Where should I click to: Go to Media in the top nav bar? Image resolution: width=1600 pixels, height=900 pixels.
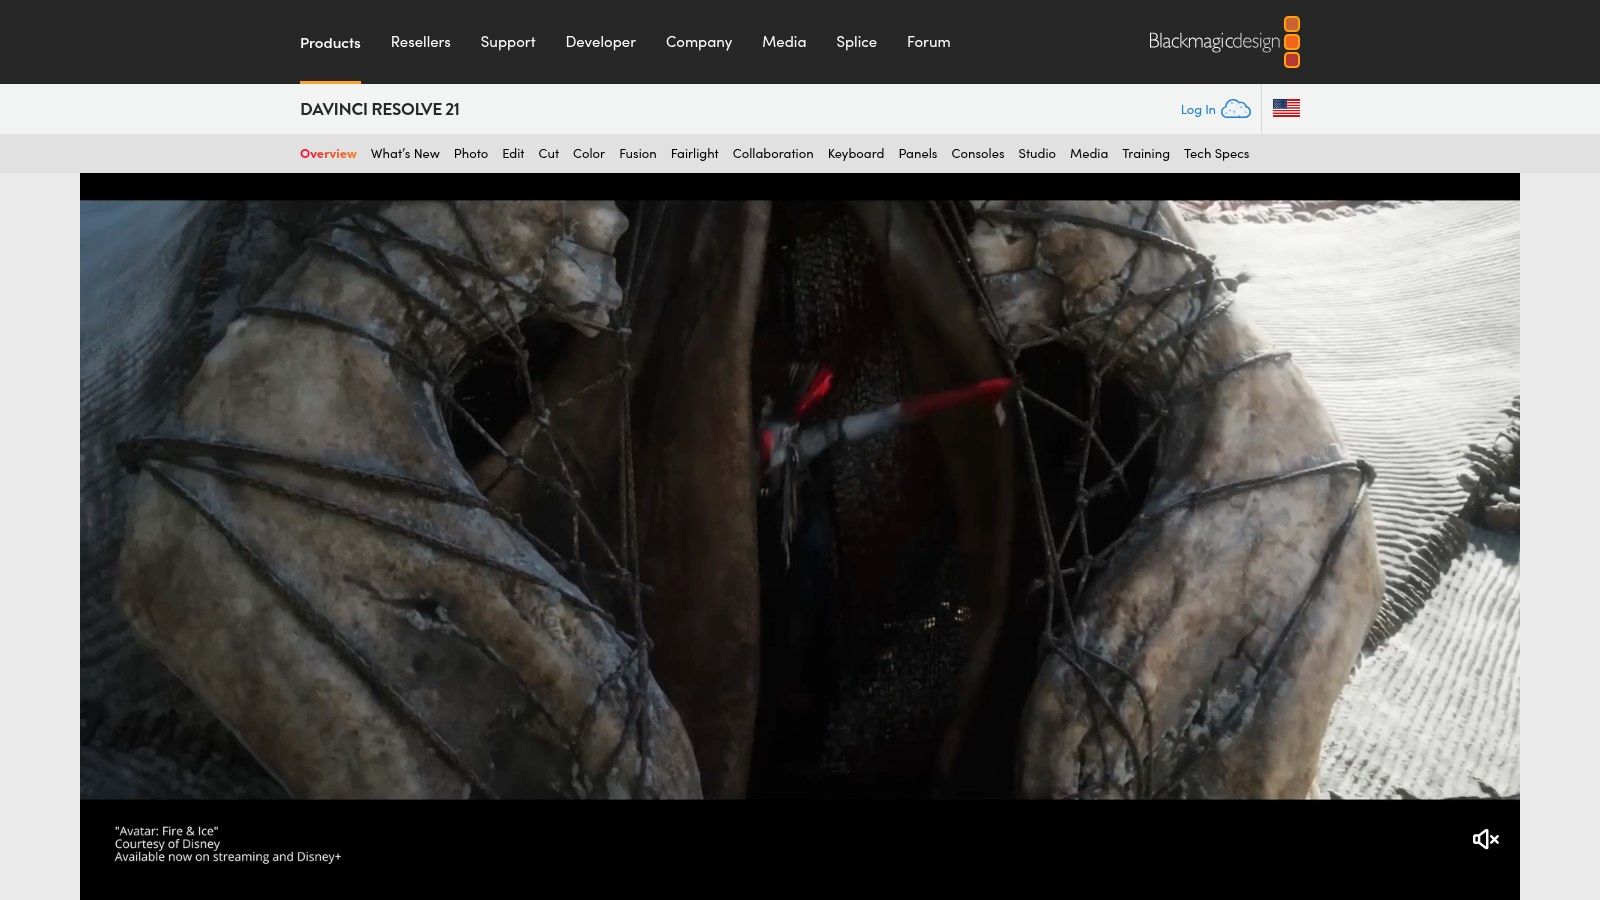click(x=784, y=42)
